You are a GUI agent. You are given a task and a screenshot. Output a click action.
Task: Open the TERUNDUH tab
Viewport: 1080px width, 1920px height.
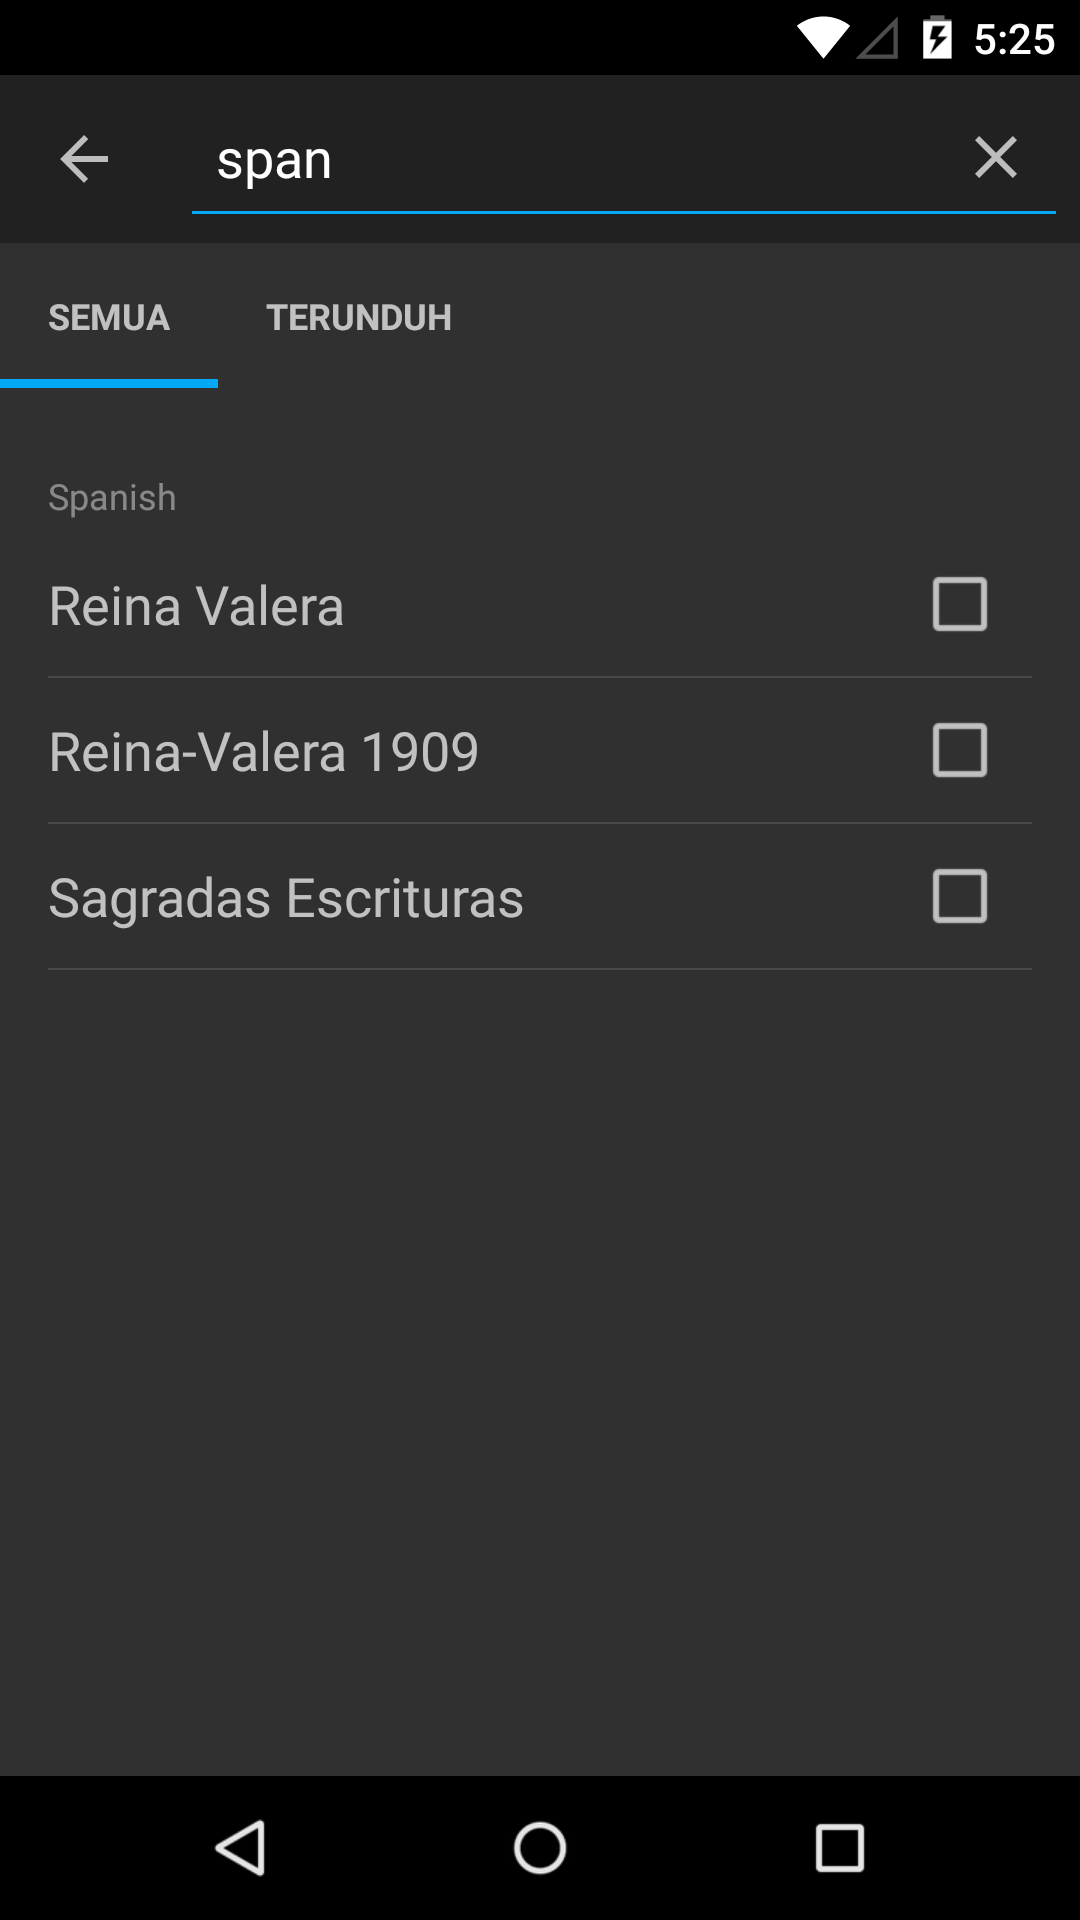tap(358, 318)
